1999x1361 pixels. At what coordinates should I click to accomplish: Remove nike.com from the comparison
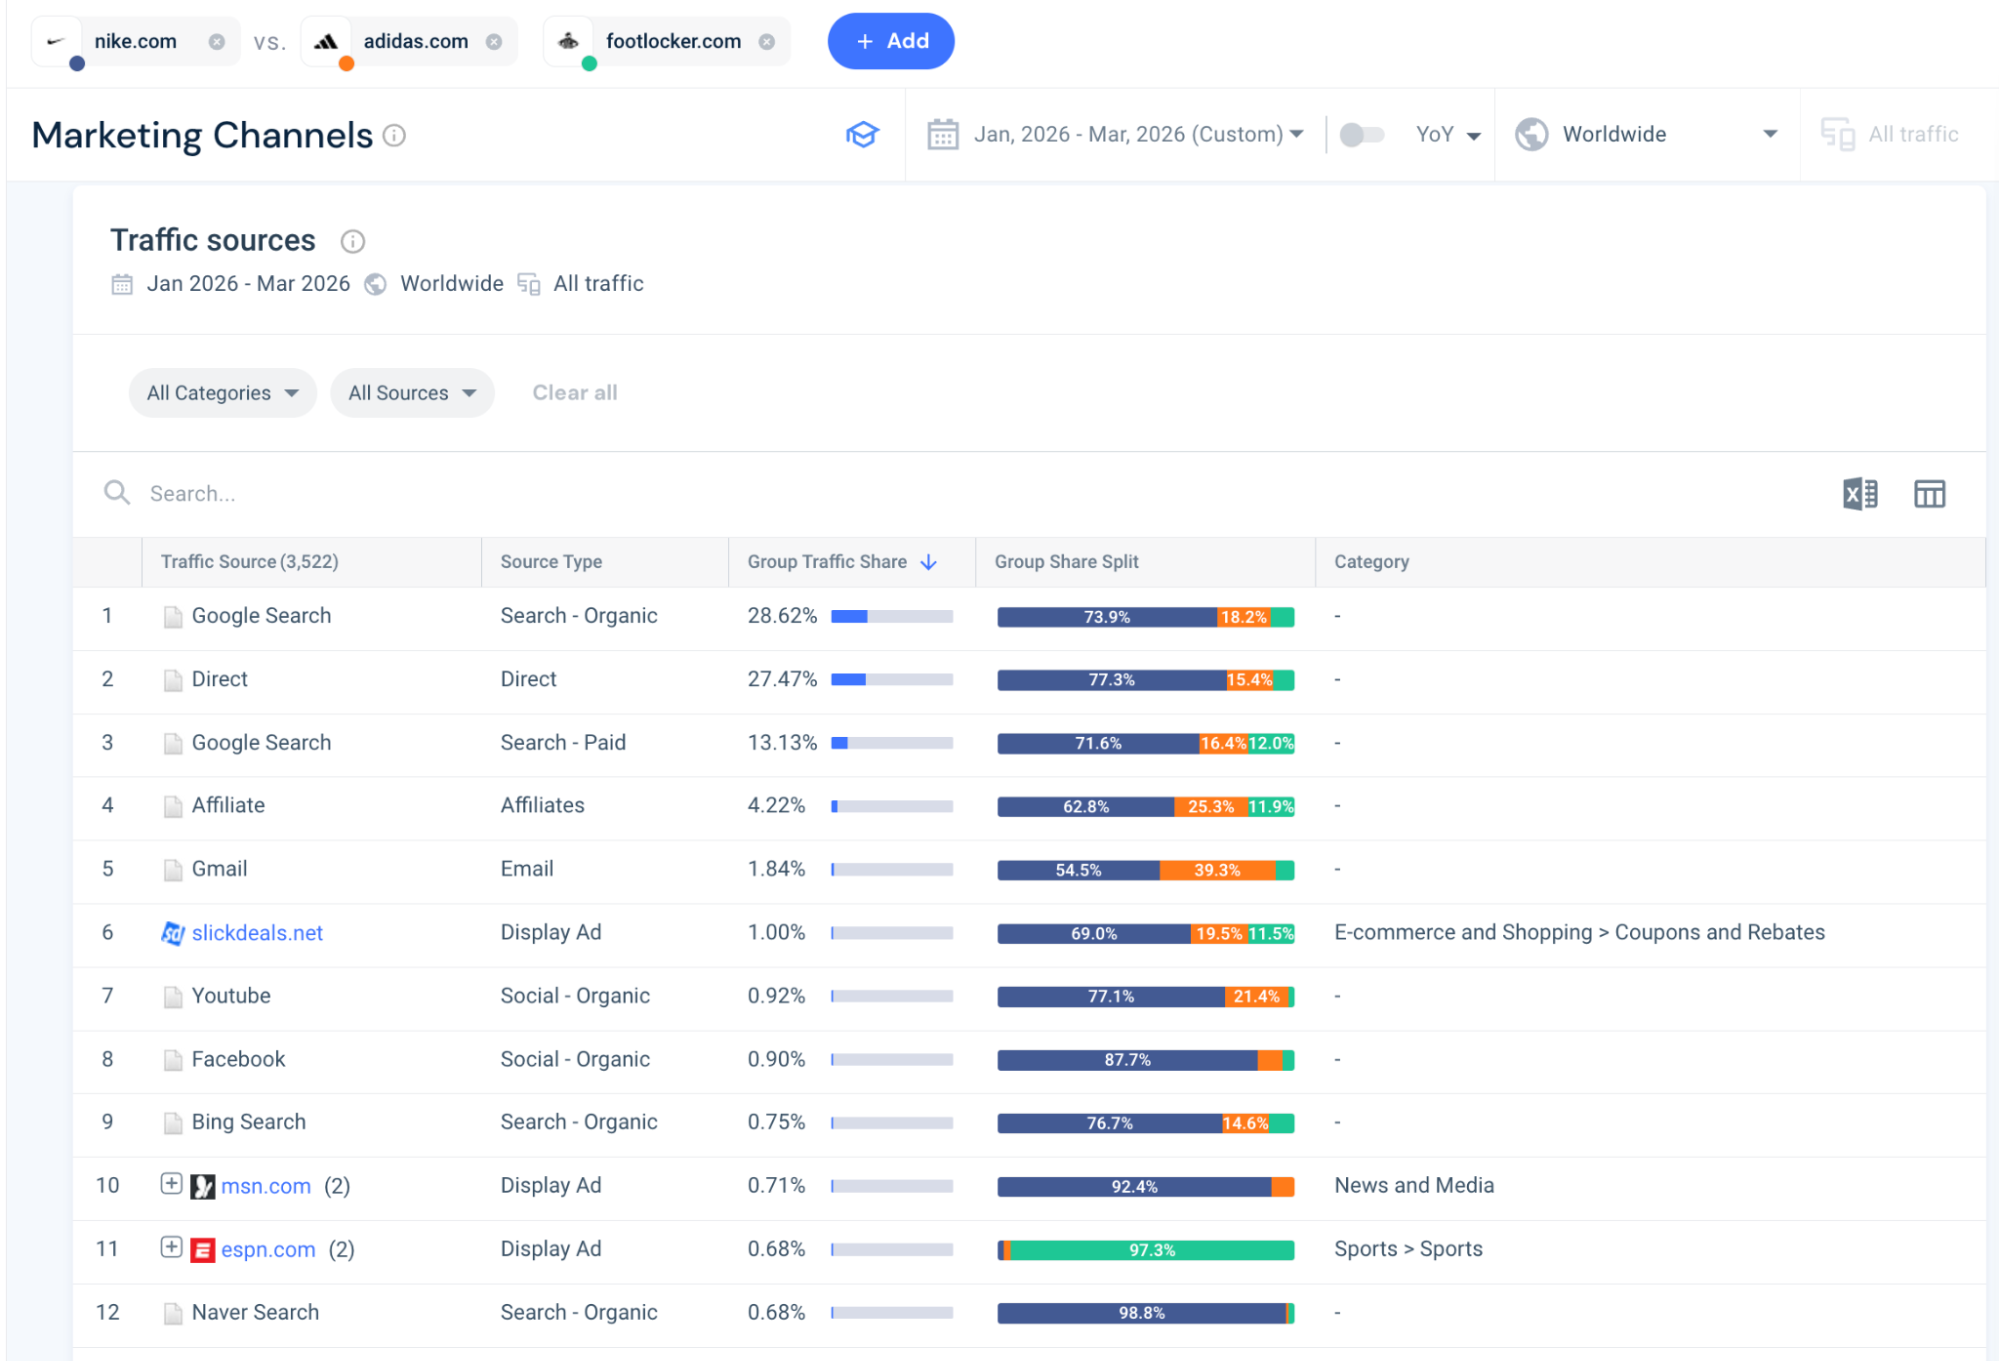[x=216, y=42]
